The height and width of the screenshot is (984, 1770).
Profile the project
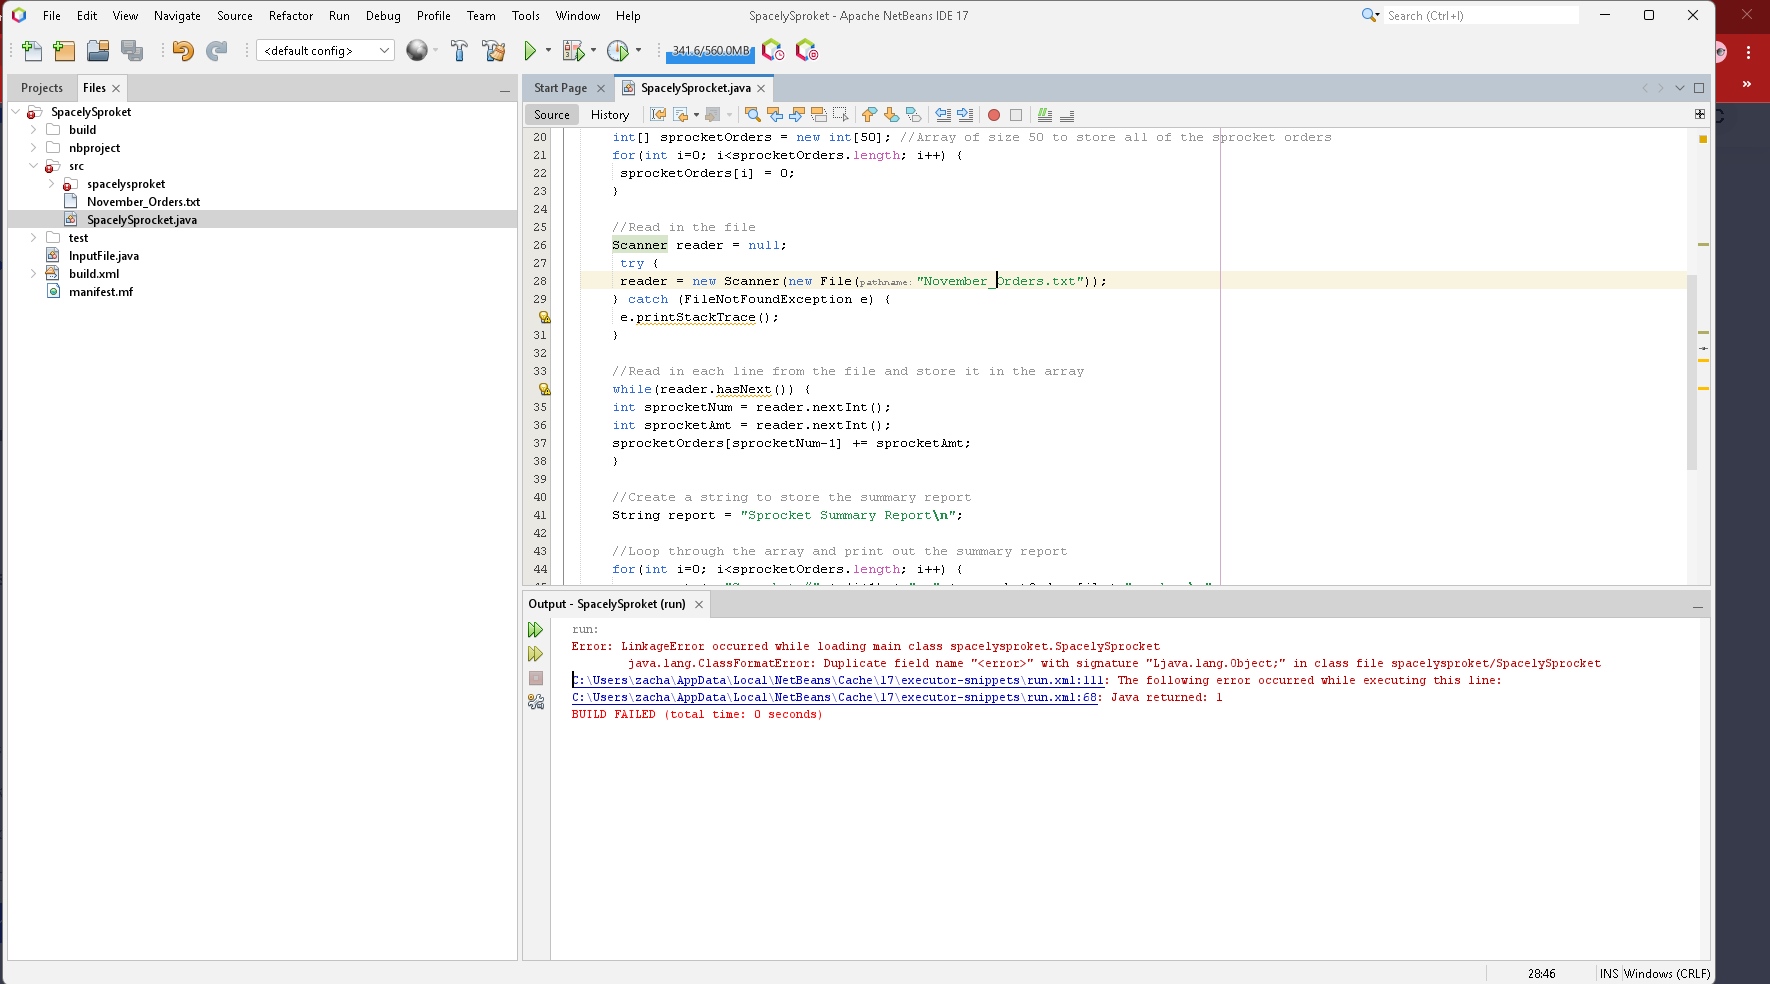pyautogui.click(x=618, y=50)
